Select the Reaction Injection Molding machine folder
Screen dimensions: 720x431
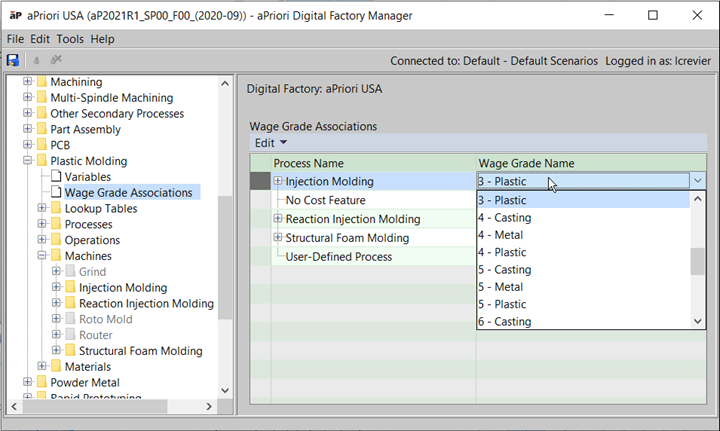(146, 303)
